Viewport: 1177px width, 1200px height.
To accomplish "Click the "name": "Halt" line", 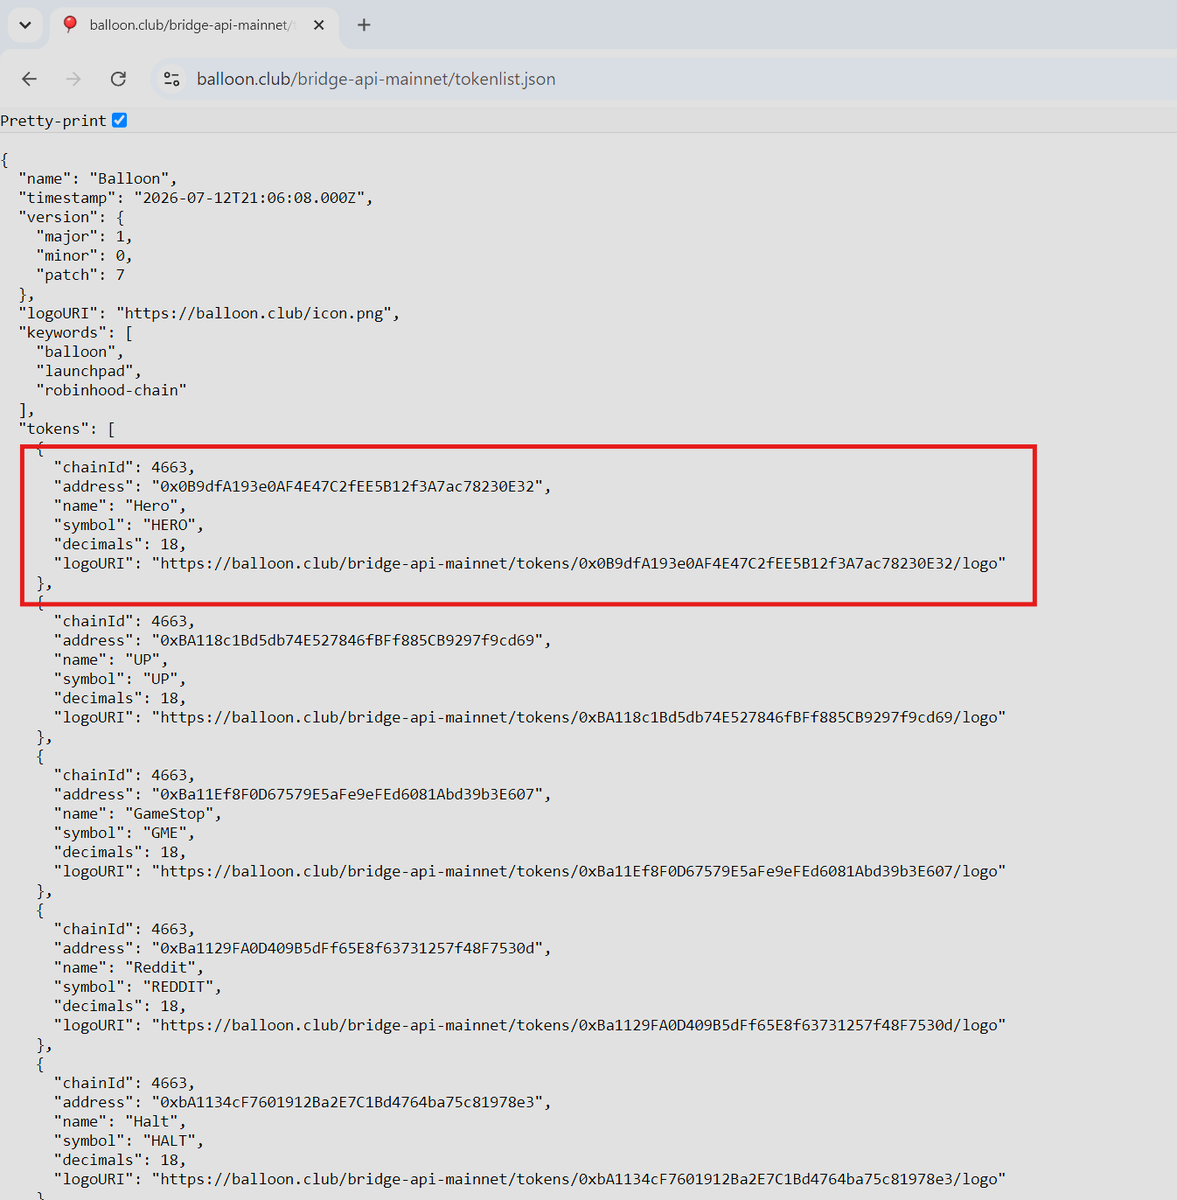I will 120,1122.
